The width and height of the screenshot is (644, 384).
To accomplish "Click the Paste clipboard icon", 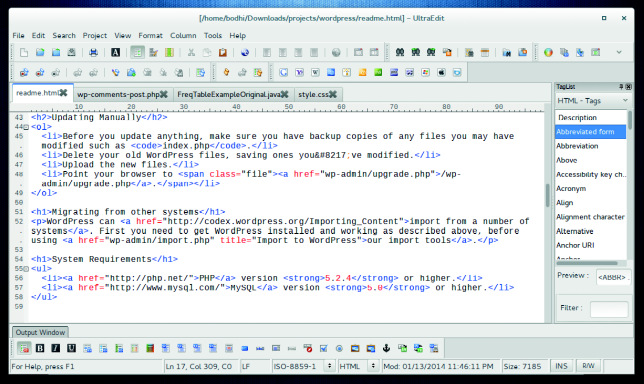I will [x=223, y=52].
